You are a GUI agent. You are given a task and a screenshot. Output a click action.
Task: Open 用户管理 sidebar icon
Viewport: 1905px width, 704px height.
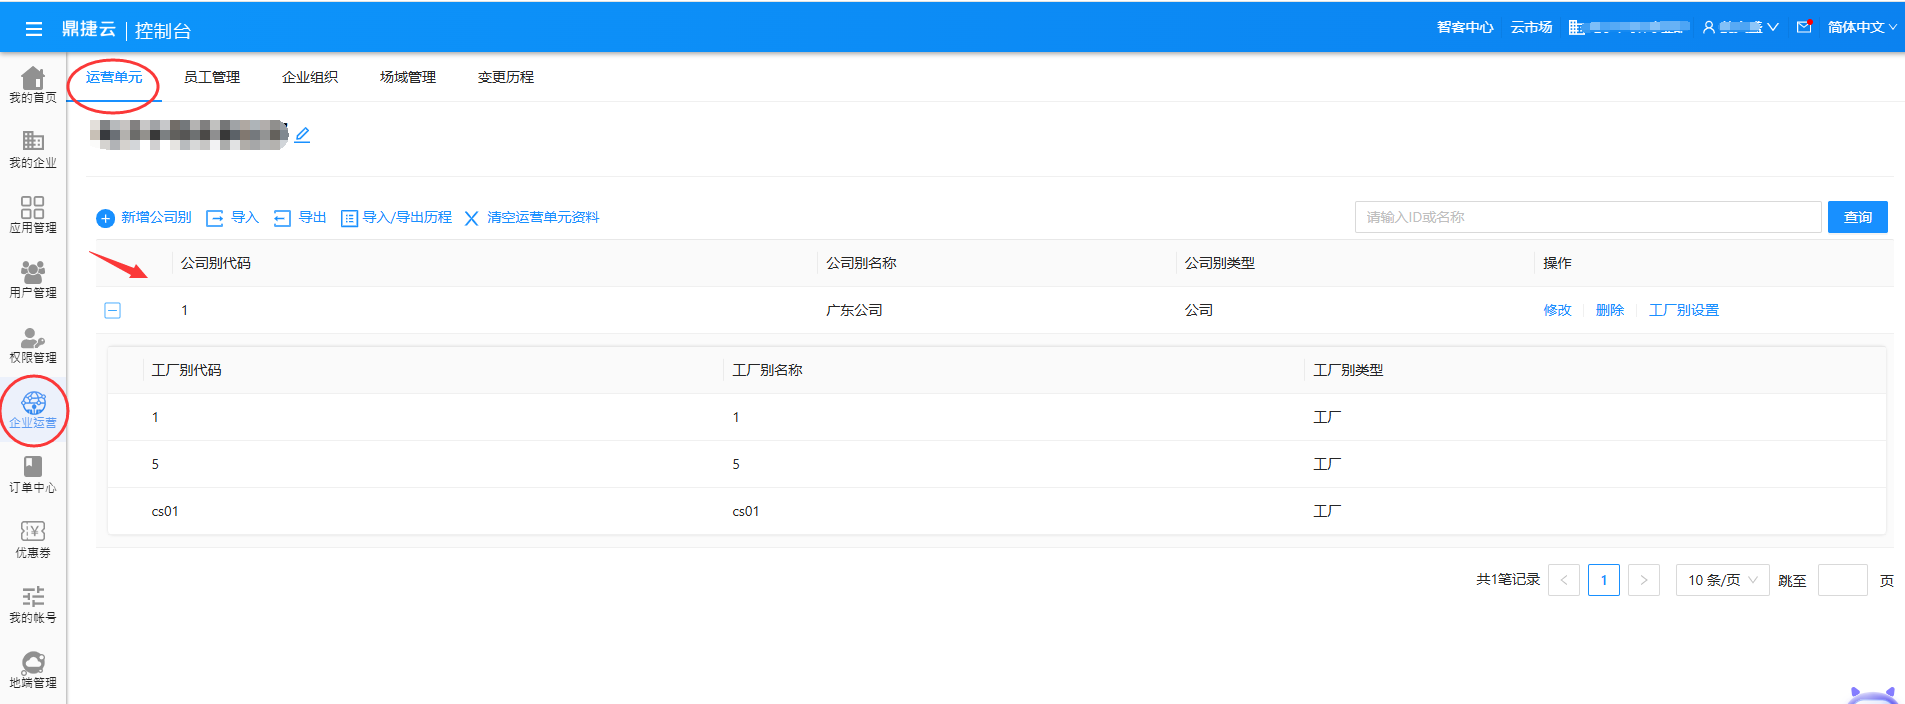[33, 279]
